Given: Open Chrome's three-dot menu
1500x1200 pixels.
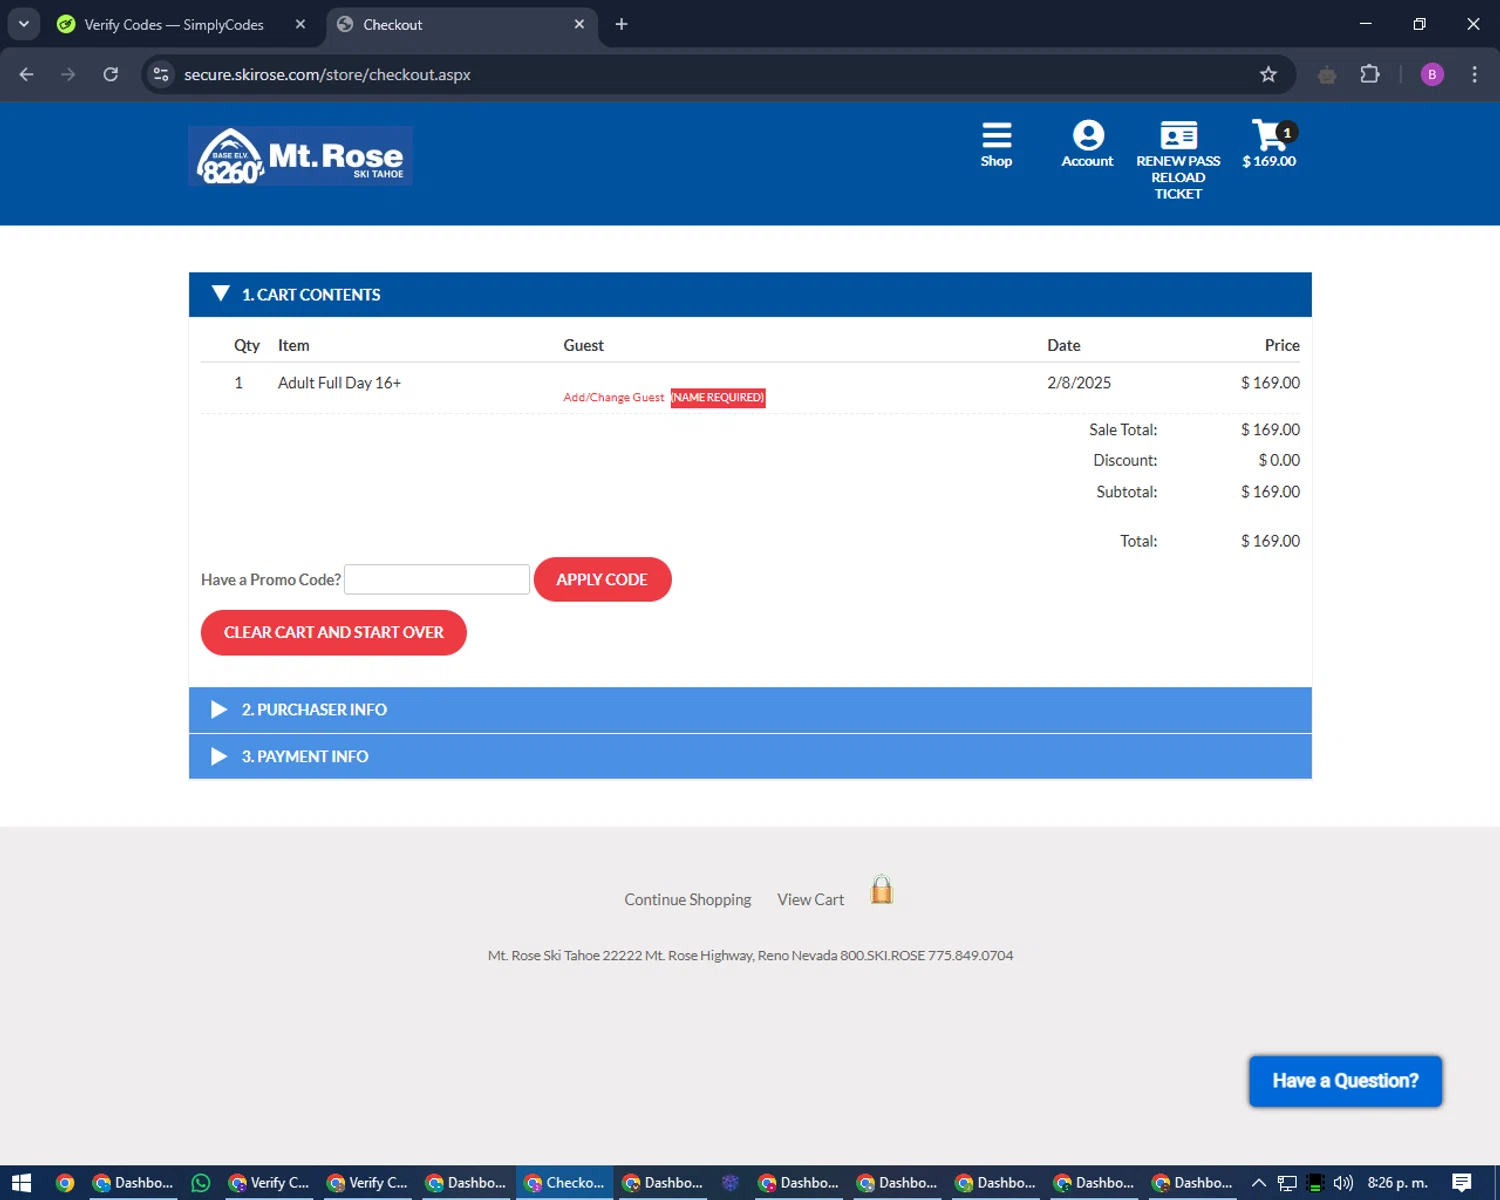Looking at the screenshot, I should point(1474,74).
